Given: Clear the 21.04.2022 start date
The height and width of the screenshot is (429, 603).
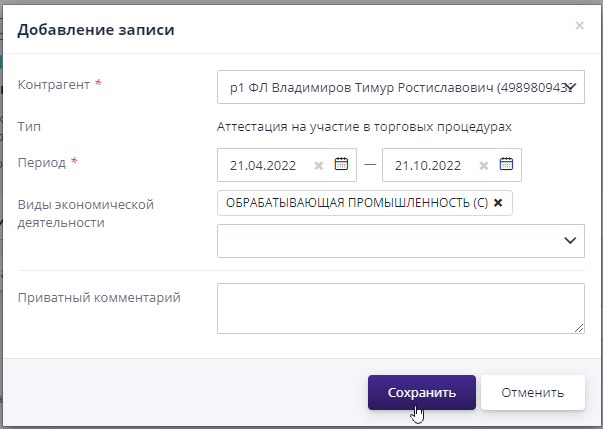Looking at the screenshot, I should [319, 166].
